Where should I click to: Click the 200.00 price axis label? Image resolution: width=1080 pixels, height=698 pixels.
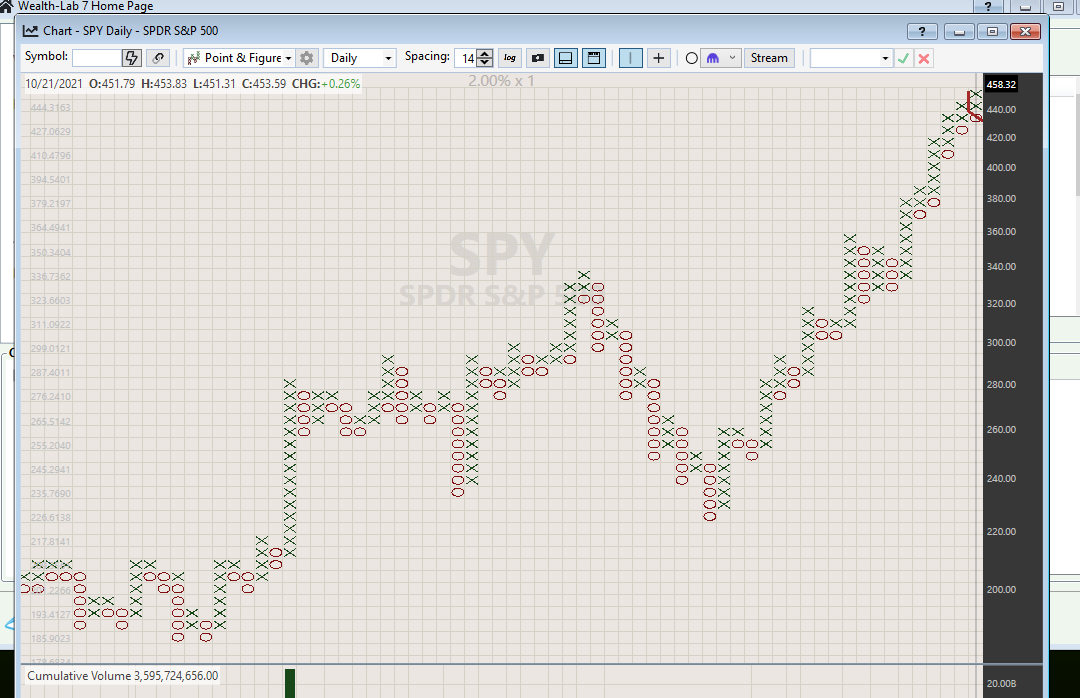[x=1001, y=590]
